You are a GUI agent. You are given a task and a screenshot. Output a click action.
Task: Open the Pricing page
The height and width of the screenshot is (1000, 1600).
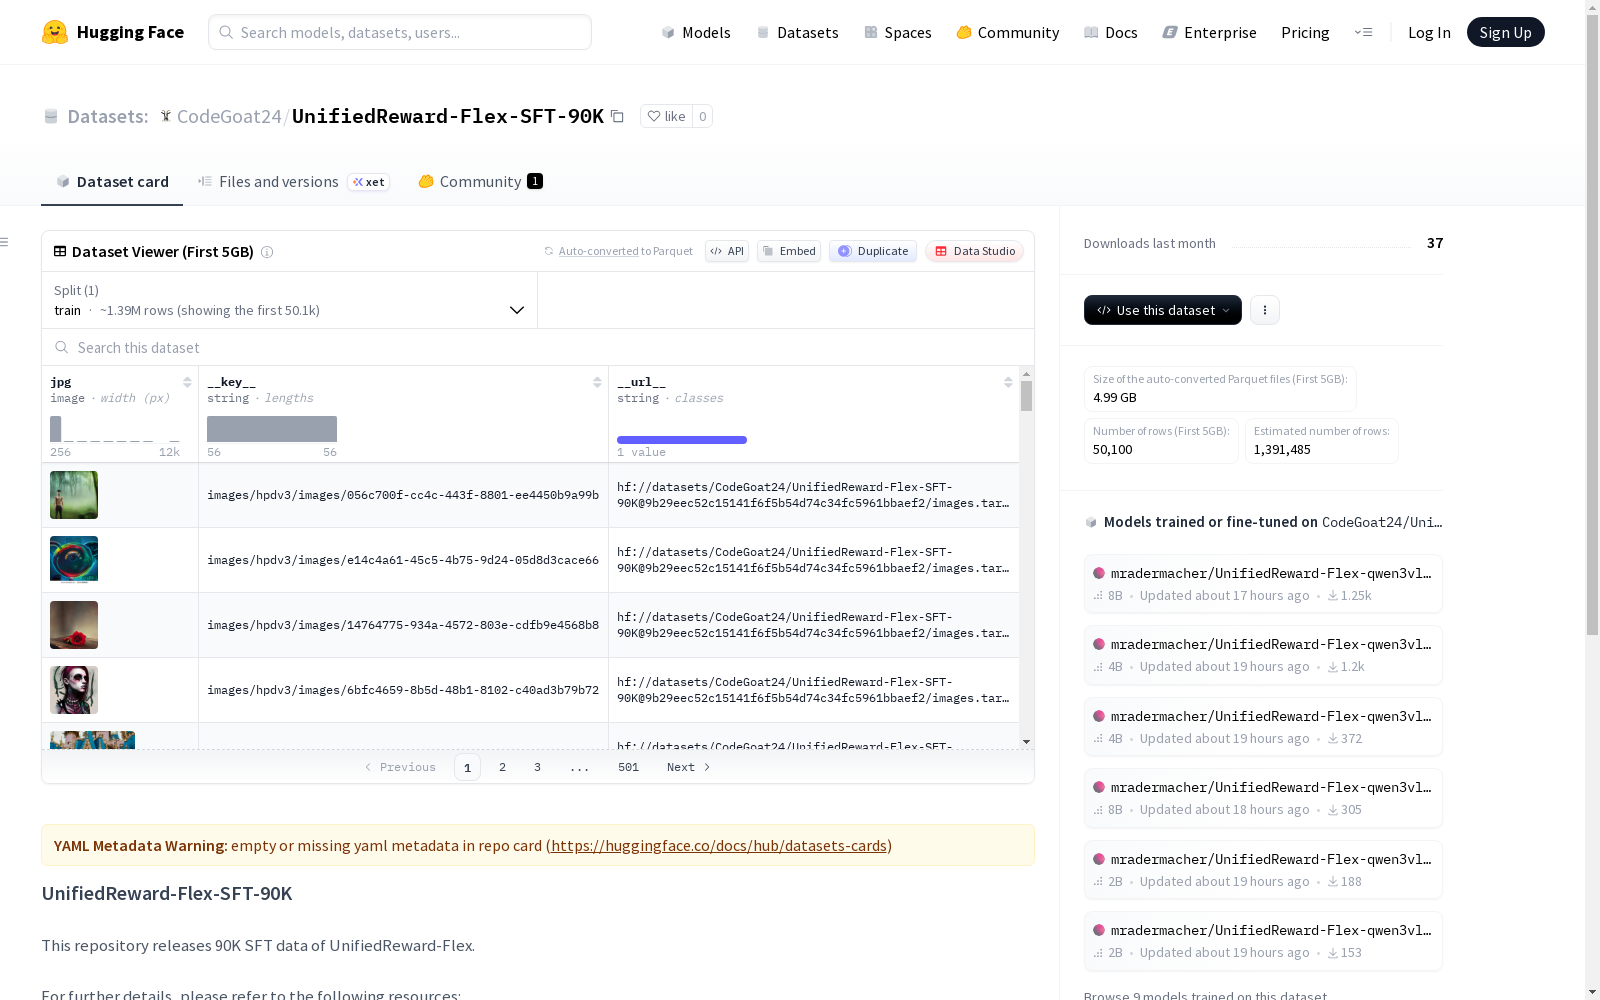point(1305,32)
